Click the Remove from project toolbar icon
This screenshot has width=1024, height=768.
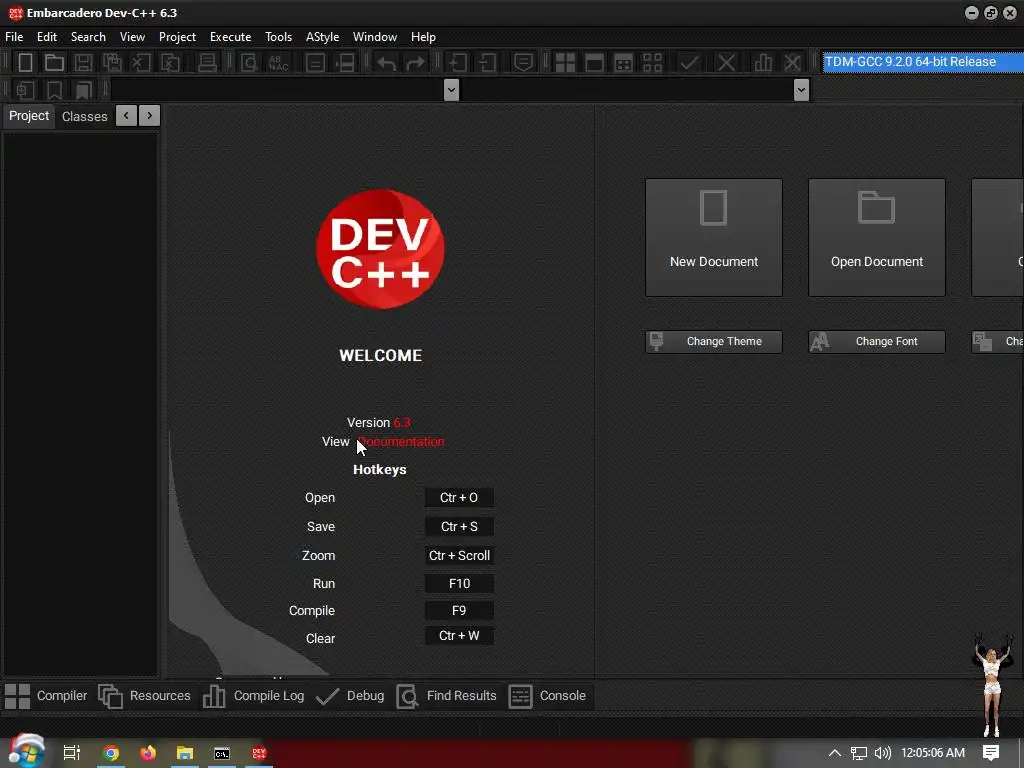point(487,63)
